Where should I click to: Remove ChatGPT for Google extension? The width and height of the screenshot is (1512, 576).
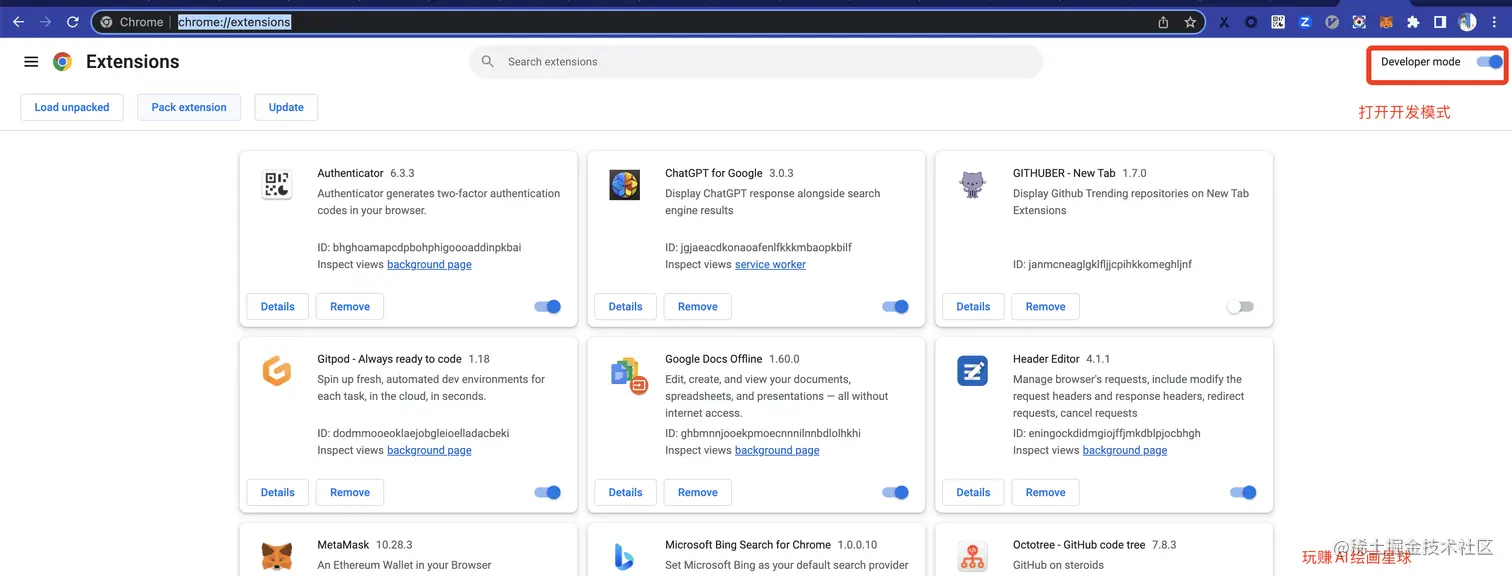tap(698, 307)
